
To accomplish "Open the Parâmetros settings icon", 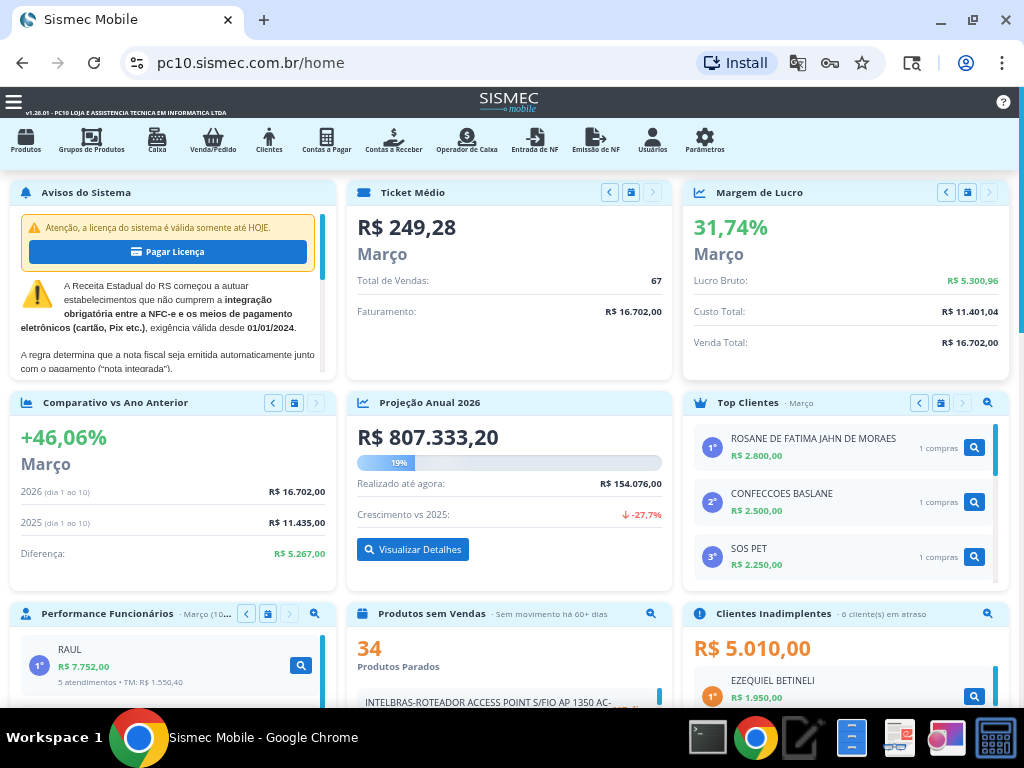I will tap(705, 141).
